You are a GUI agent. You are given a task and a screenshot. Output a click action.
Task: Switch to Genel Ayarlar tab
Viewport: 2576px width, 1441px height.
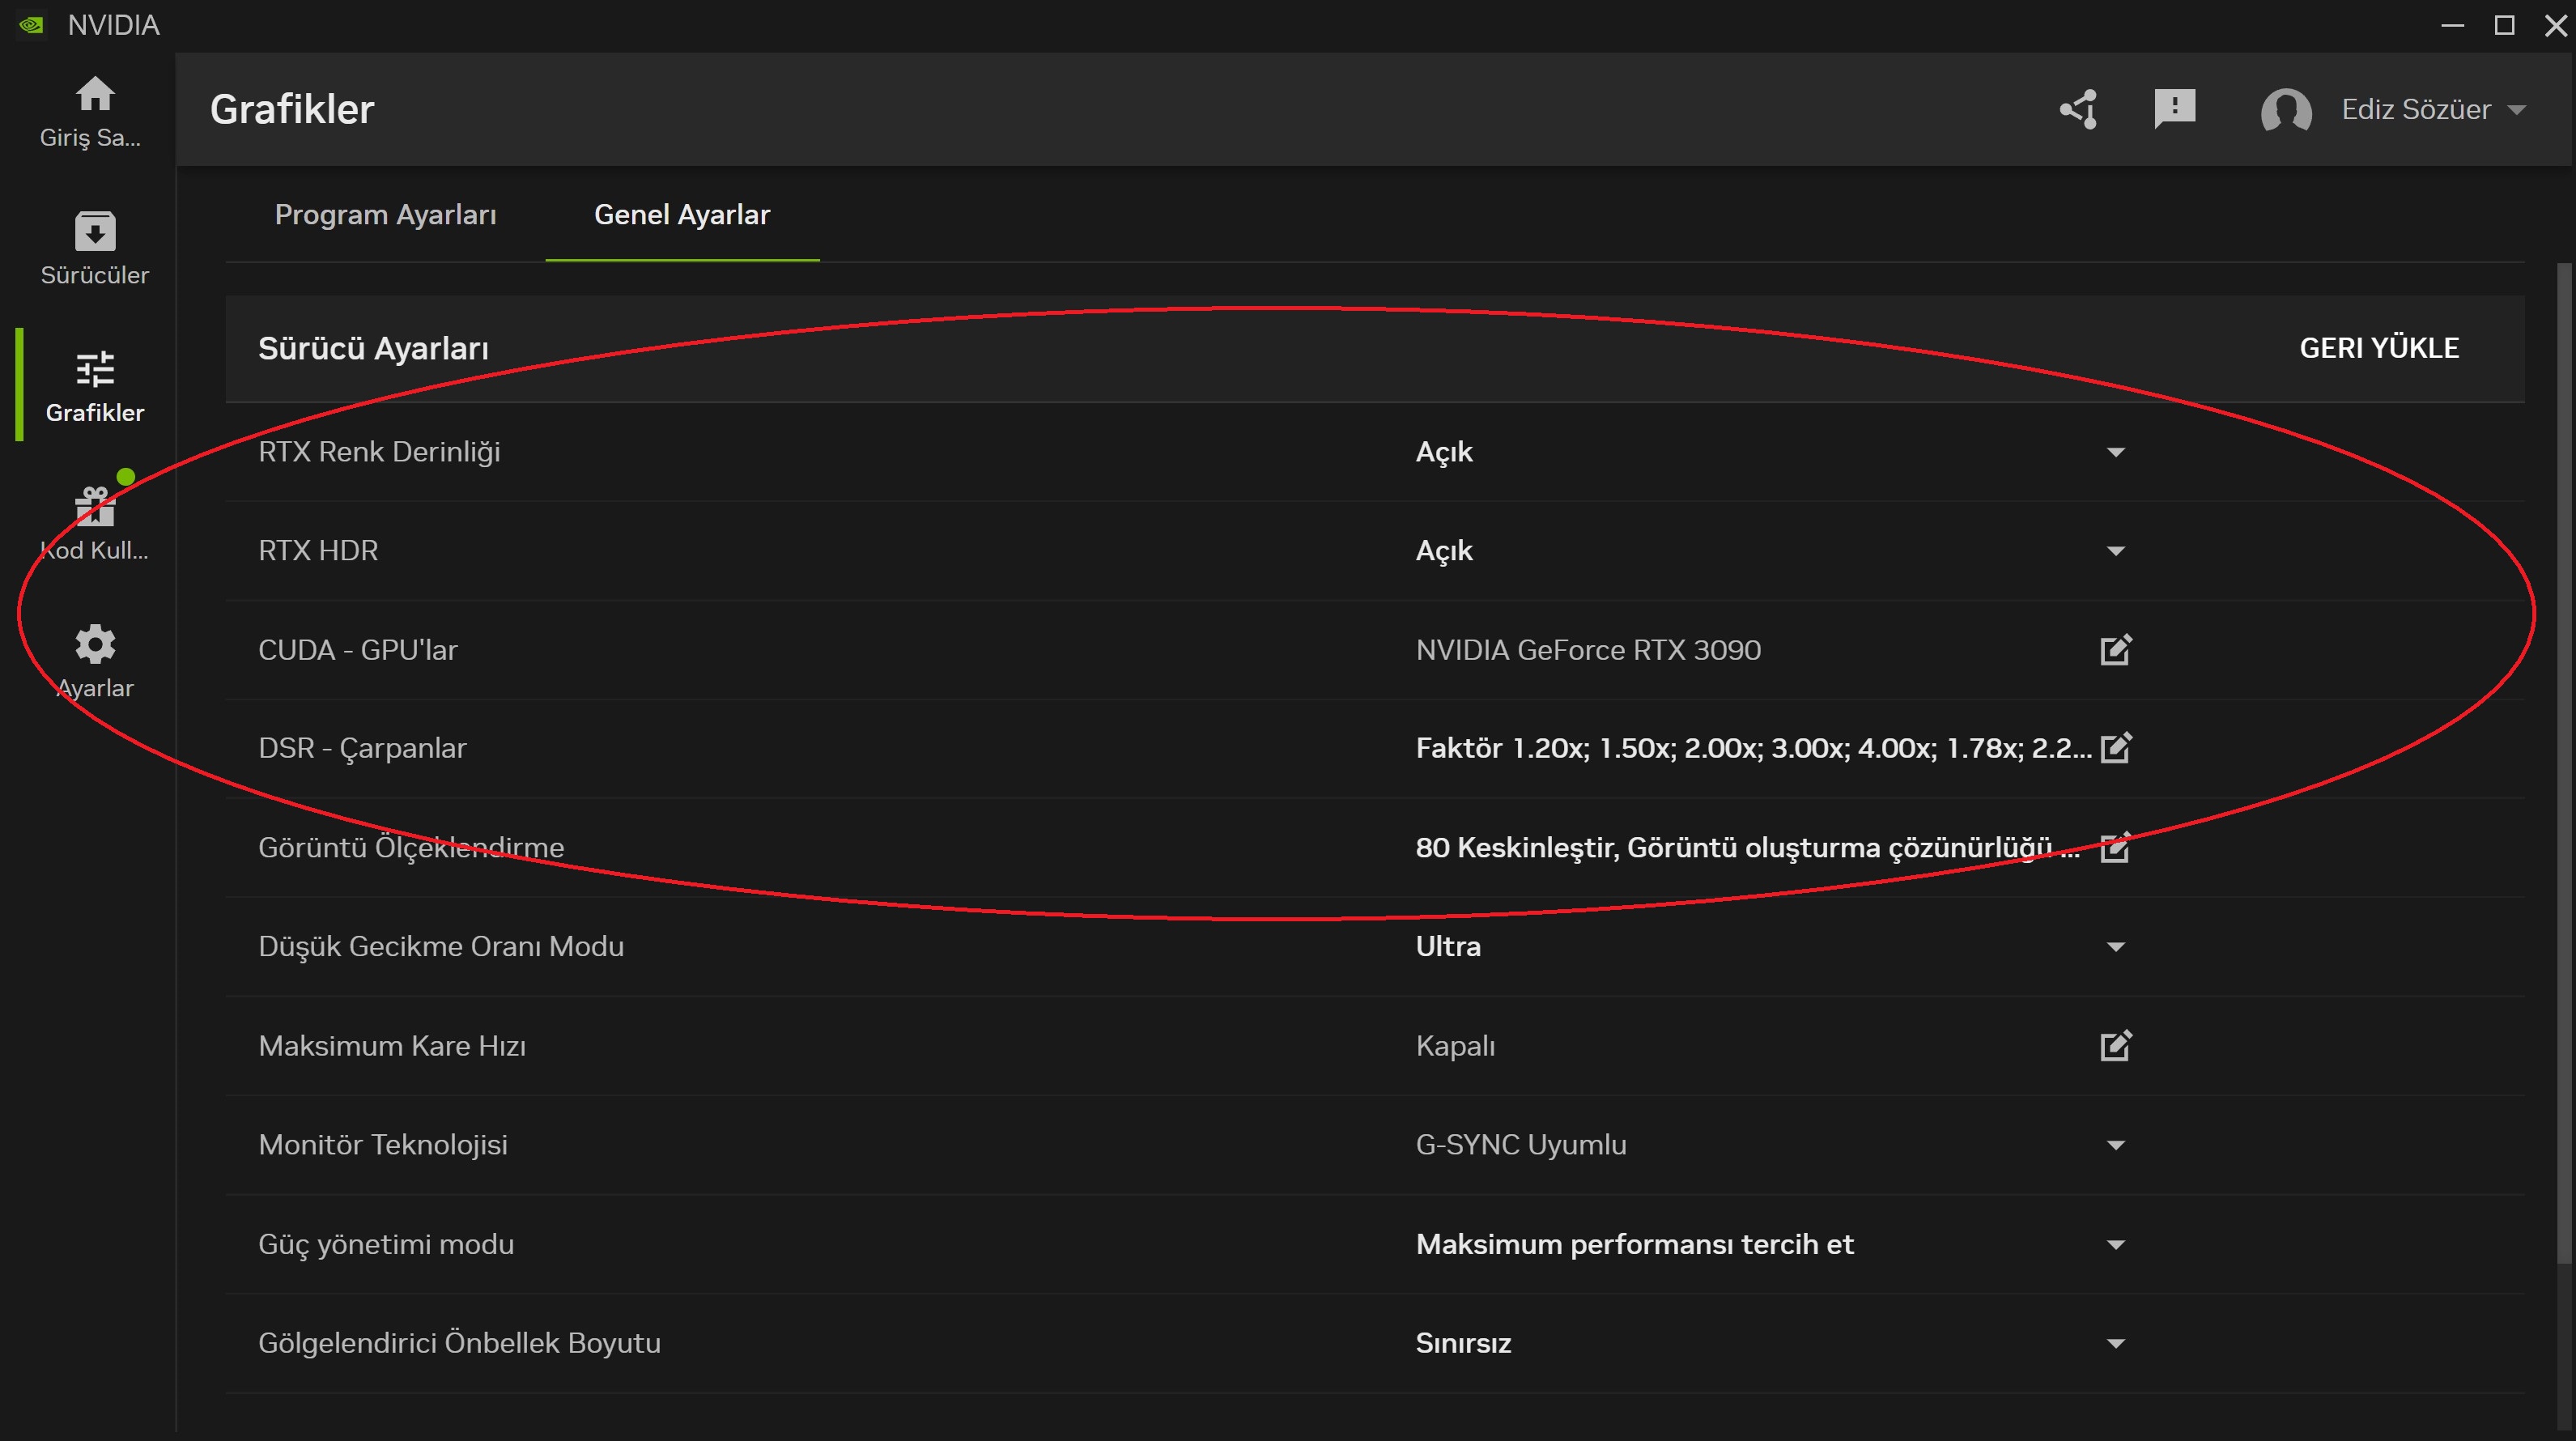[682, 215]
